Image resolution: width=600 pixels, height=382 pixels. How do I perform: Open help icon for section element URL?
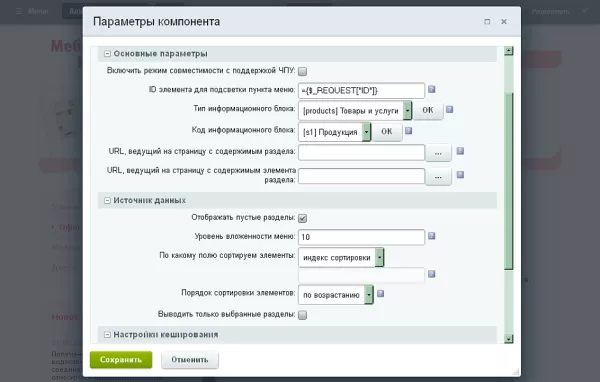(x=460, y=175)
